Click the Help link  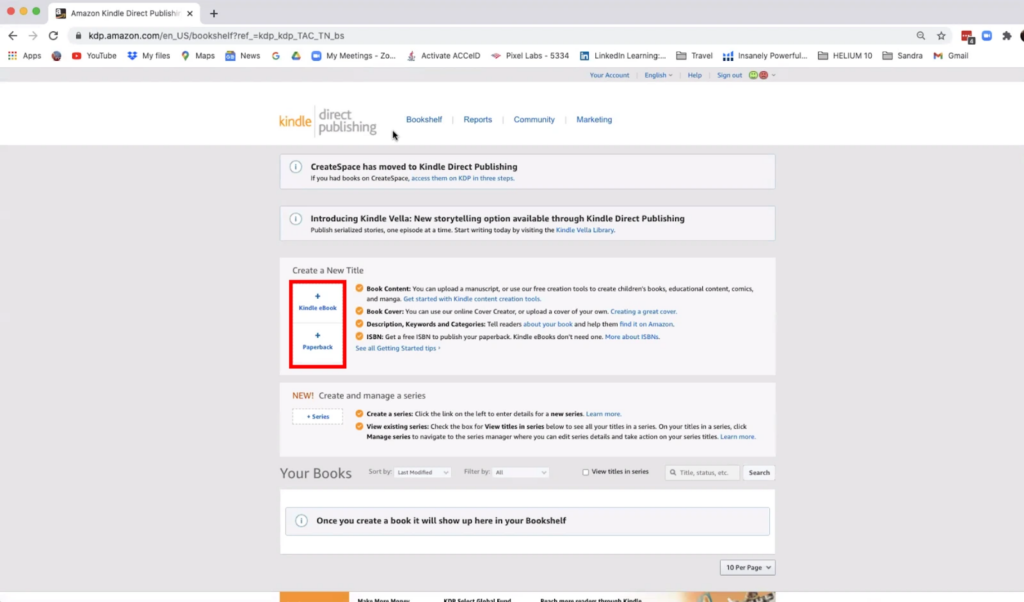tap(694, 75)
